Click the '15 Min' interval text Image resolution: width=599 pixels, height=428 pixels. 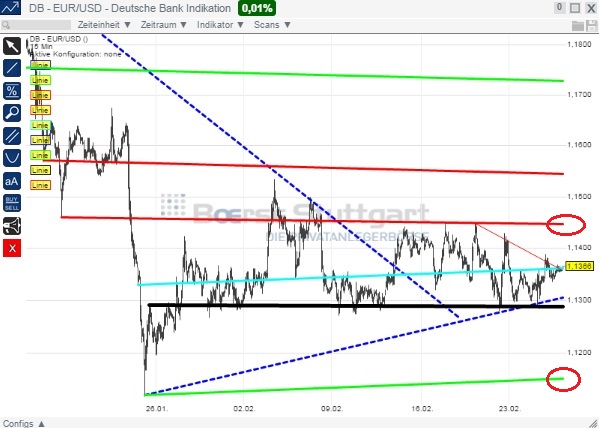41,47
